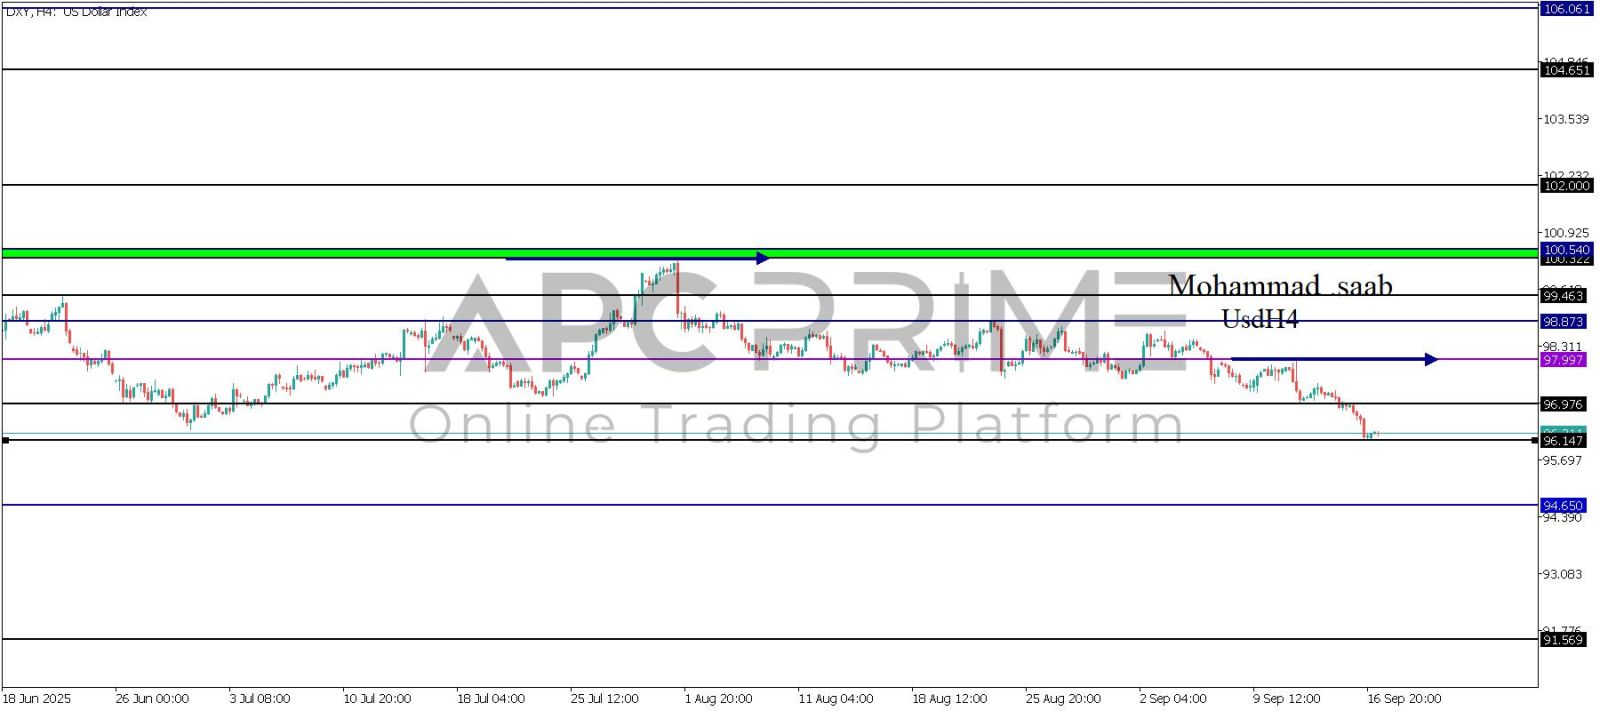Image resolution: width=1600 pixels, height=711 pixels.
Task: Click the UsdH4 text label
Action: click(x=1260, y=319)
